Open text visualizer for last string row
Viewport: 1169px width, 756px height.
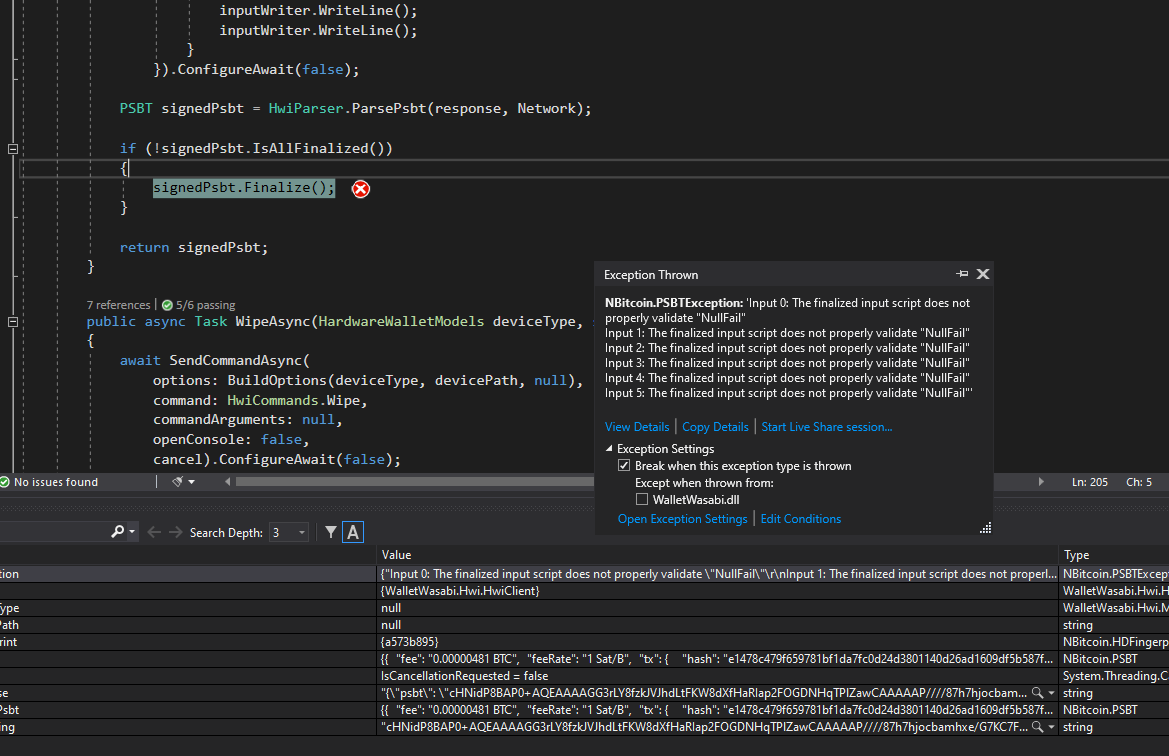pyautogui.click(x=1037, y=727)
